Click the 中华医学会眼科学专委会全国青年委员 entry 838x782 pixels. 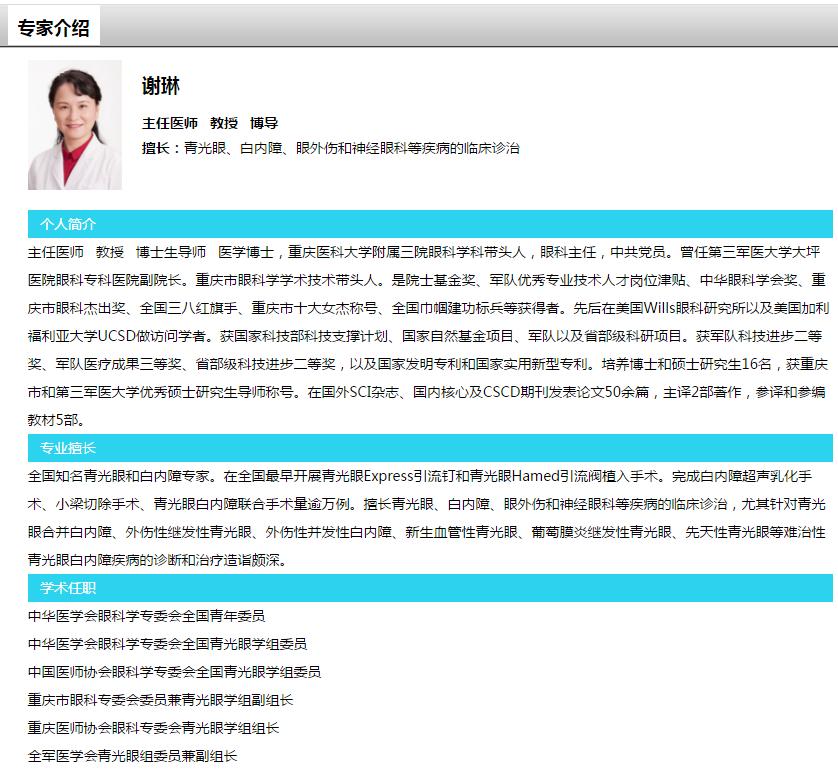pos(146,616)
